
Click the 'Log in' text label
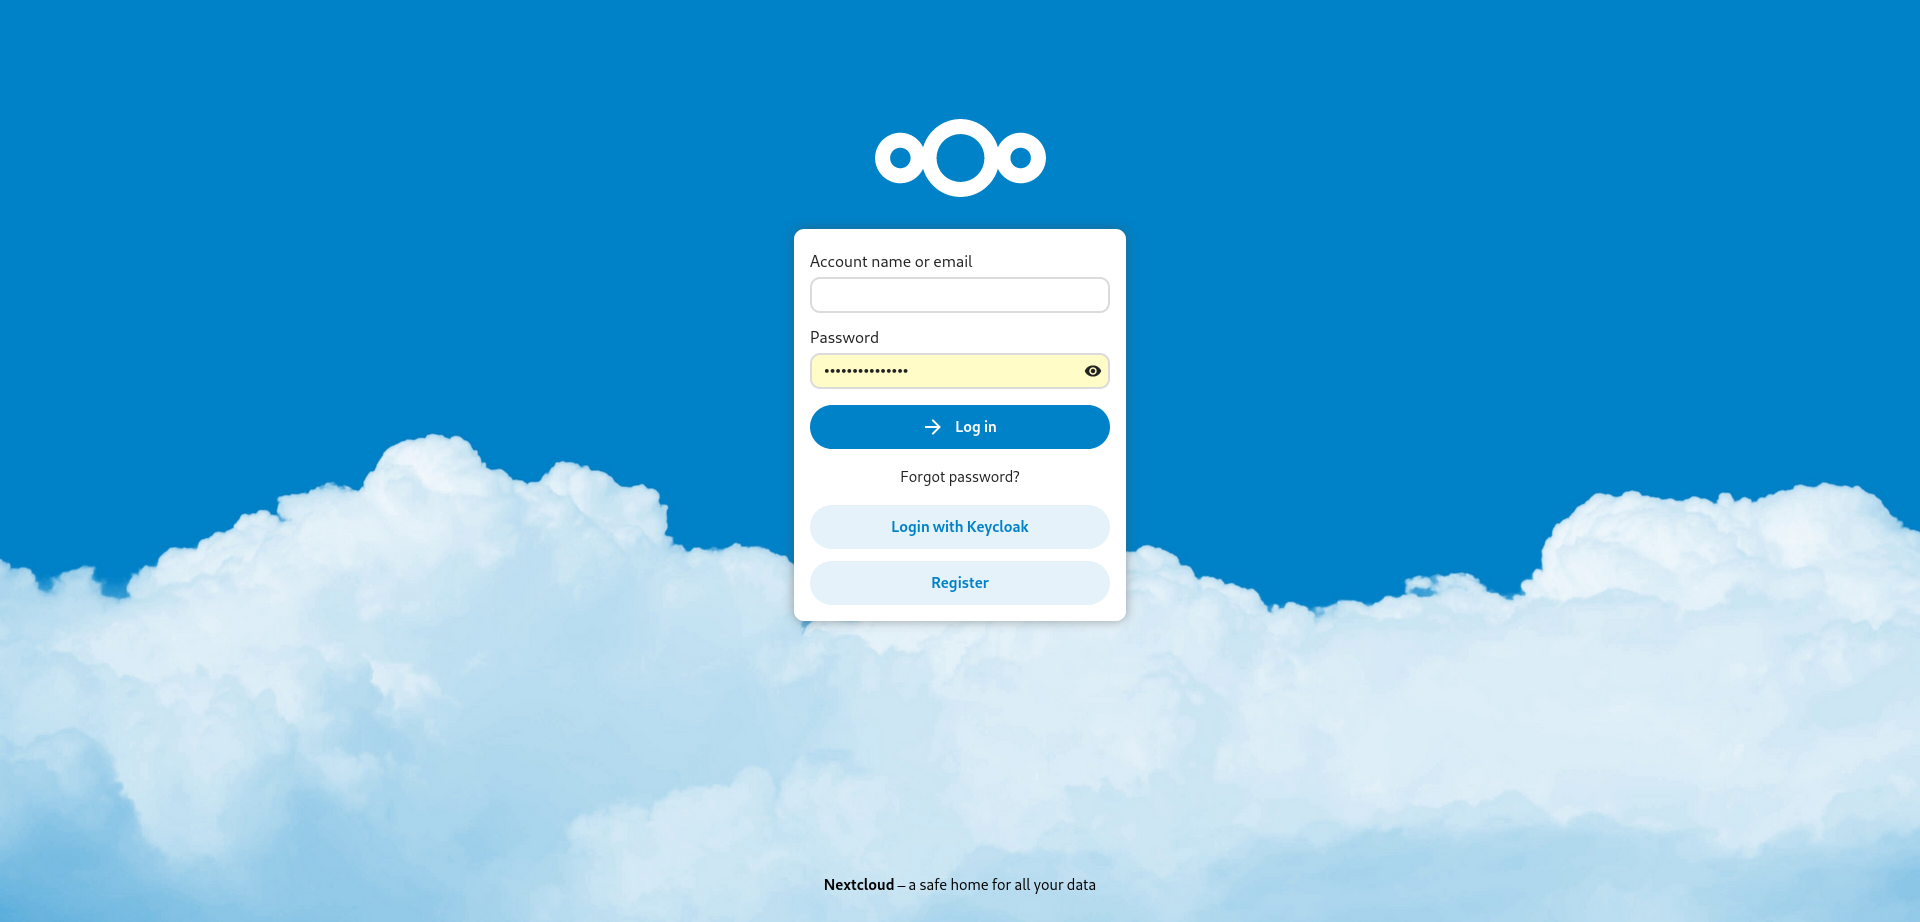[x=976, y=427]
